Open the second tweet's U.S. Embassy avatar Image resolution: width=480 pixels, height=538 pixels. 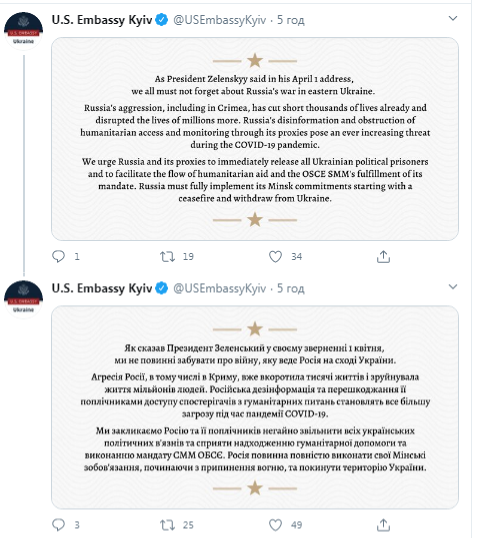[x=23, y=299]
